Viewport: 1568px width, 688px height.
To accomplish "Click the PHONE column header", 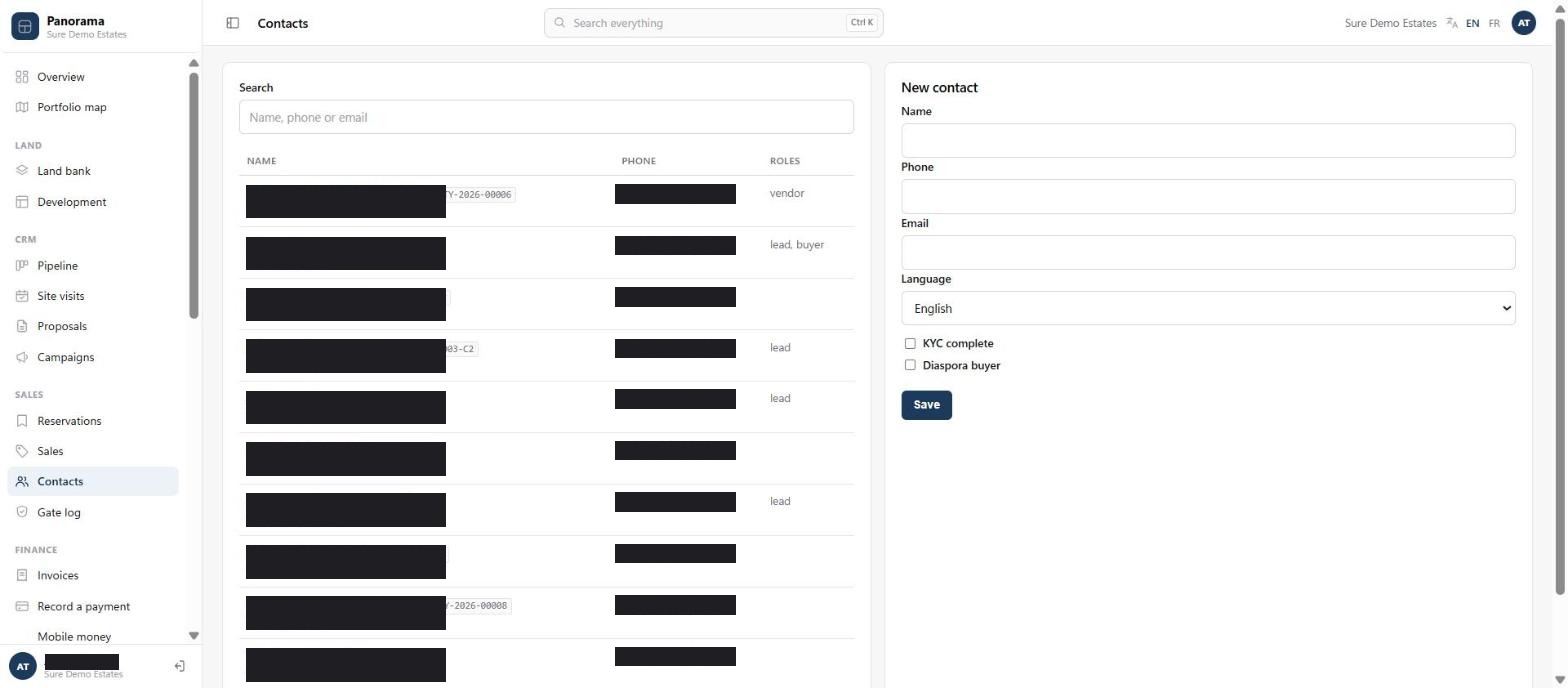I will click(639, 161).
